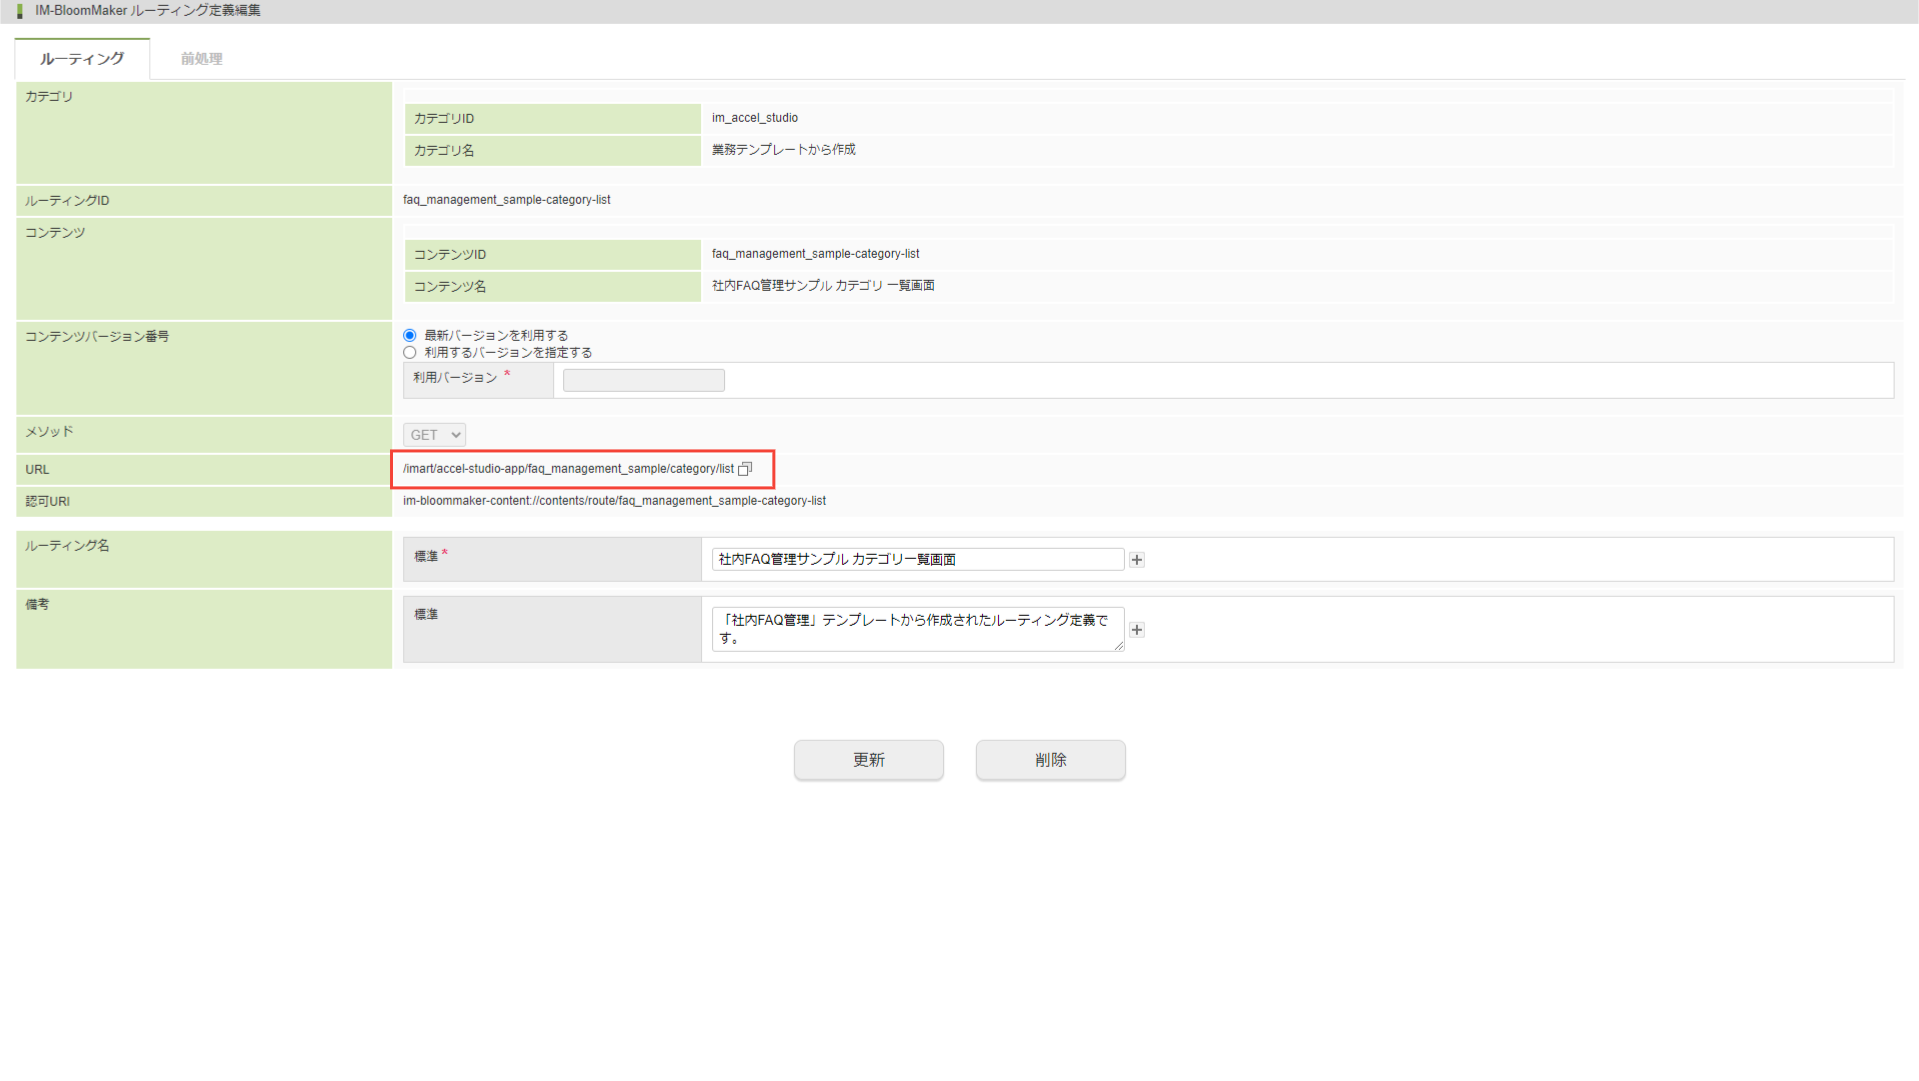Click the 認可URI row label
This screenshot has width=1919, height=1081.
click(48, 502)
